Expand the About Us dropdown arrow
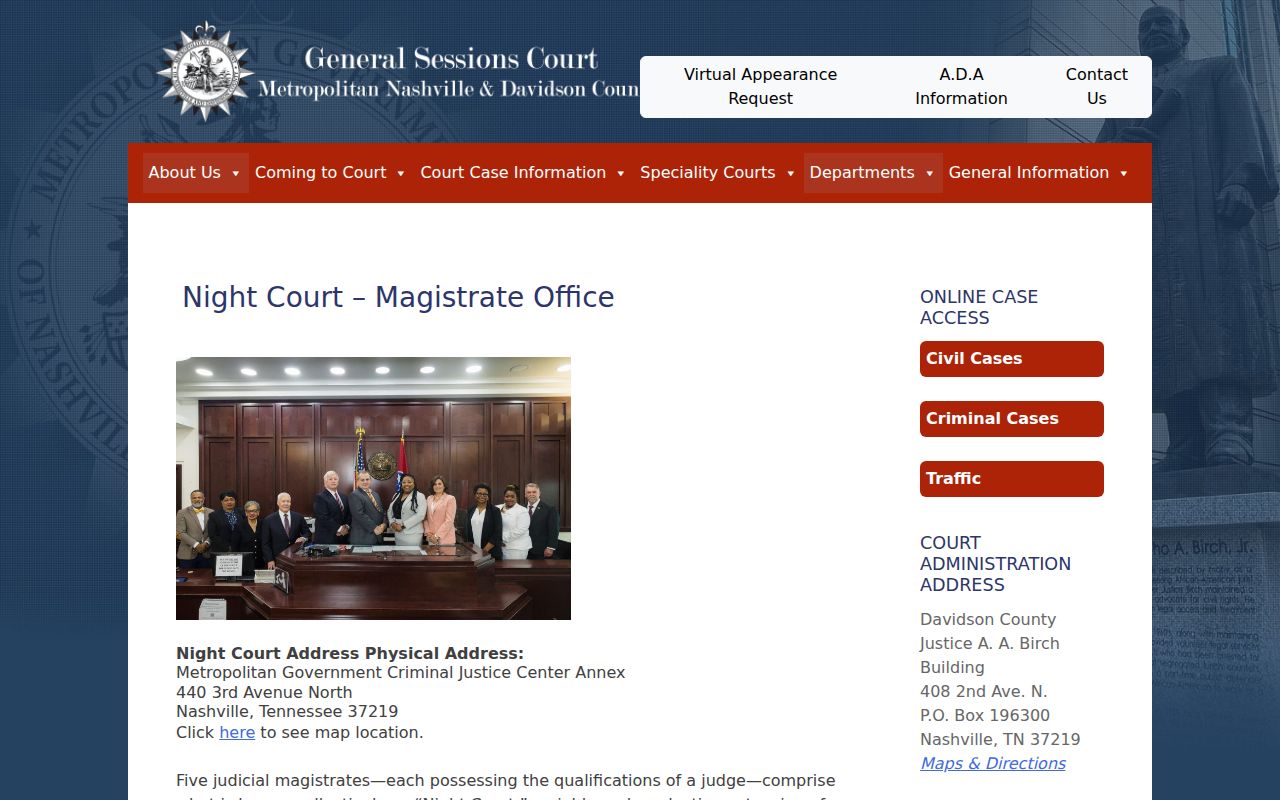Image resolution: width=1280 pixels, height=800 pixels. click(236, 174)
